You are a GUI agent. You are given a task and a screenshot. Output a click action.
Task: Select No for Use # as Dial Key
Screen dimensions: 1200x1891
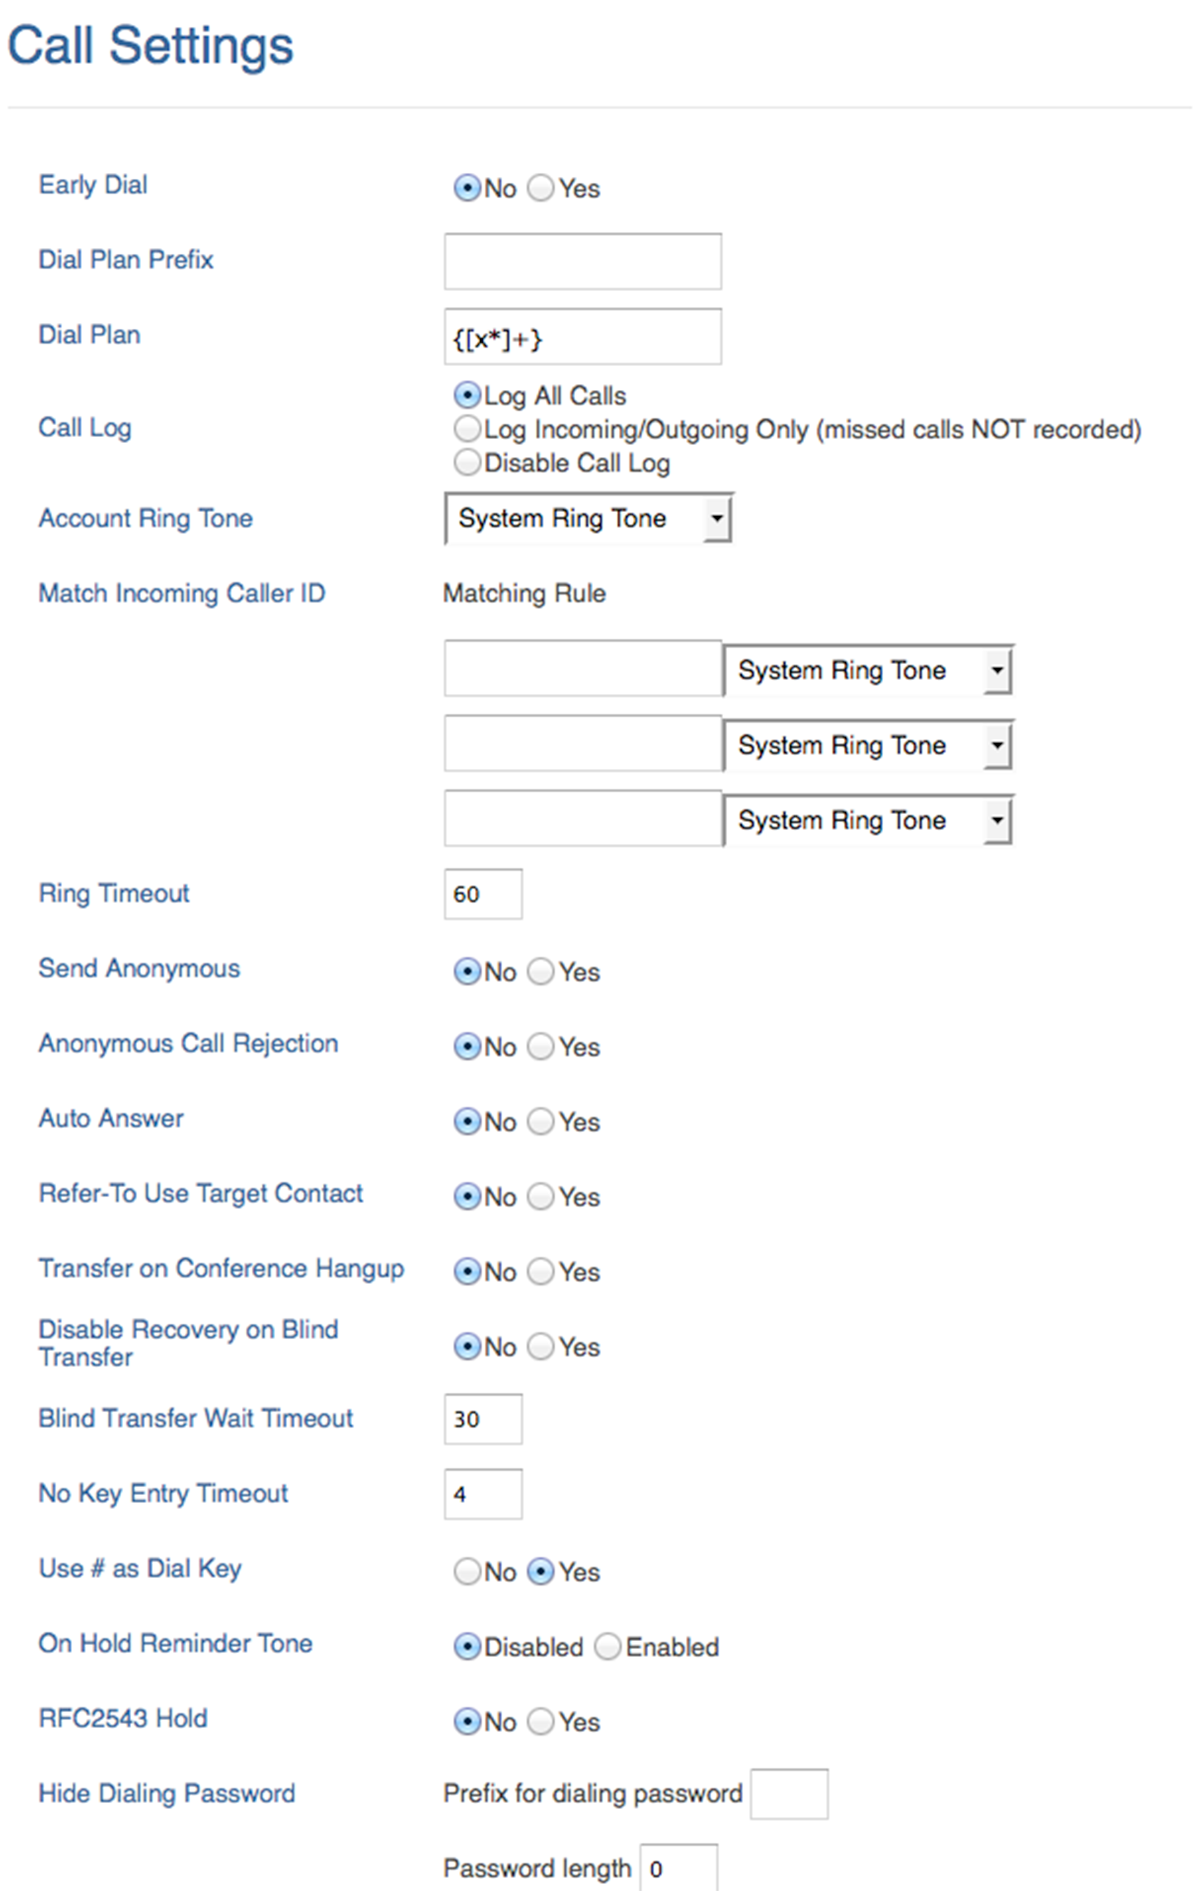(x=467, y=1571)
